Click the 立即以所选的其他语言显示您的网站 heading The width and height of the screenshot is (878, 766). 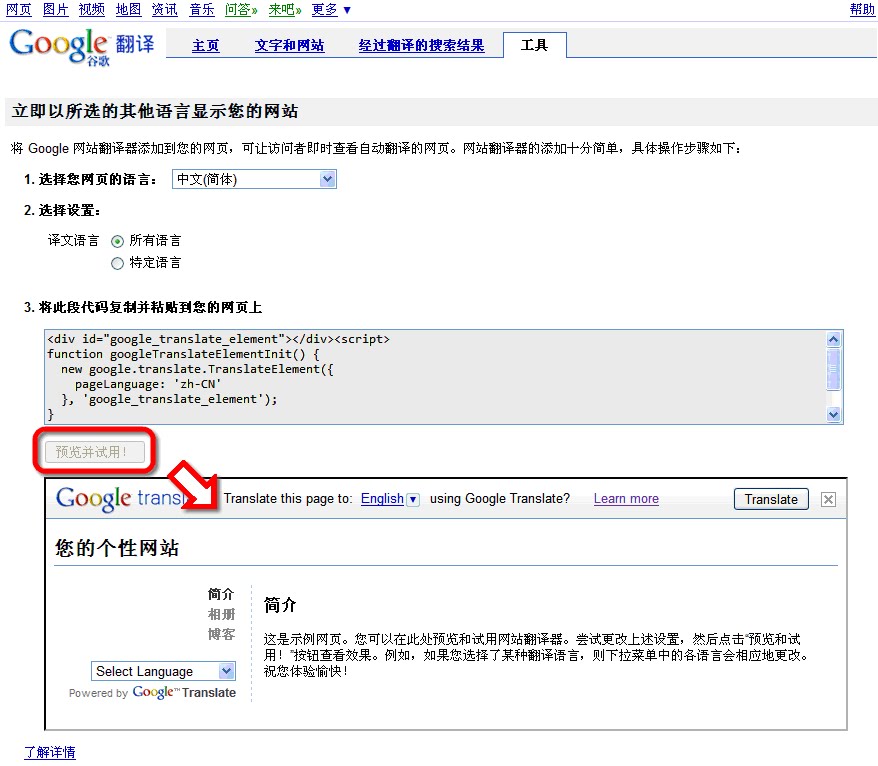[x=155, y=111]
